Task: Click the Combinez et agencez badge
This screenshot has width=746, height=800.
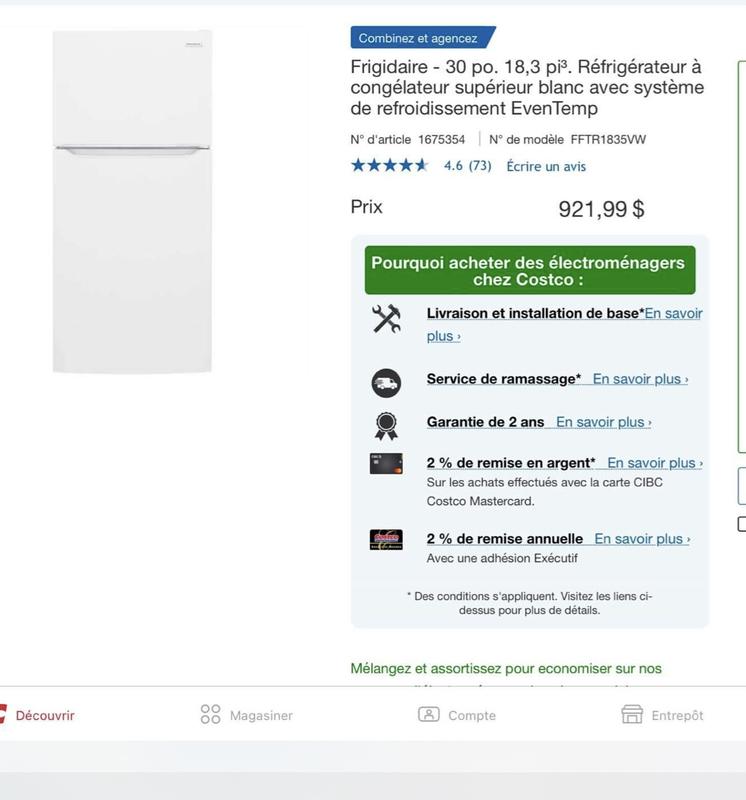Action: 422,38
